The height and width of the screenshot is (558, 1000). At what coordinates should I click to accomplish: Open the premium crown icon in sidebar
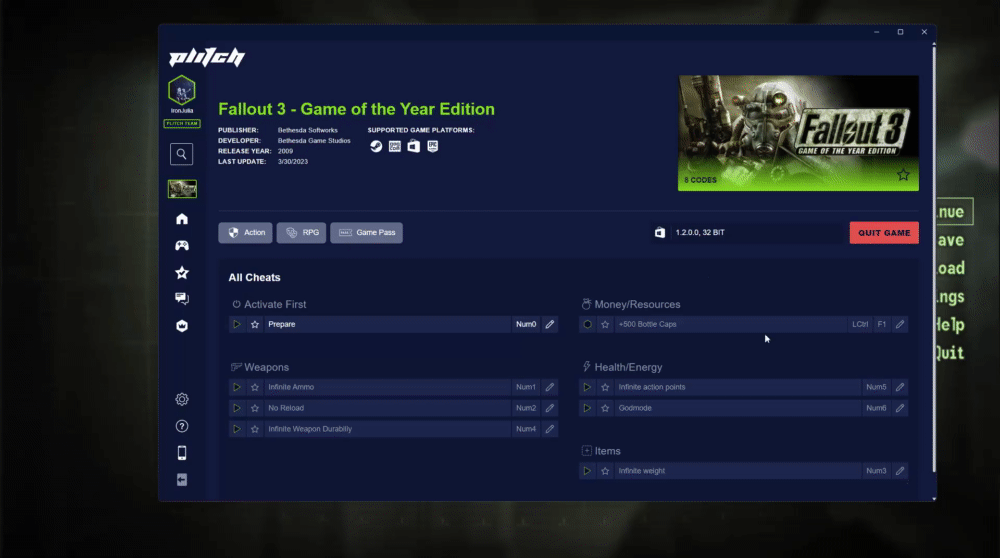click(182, 326)
